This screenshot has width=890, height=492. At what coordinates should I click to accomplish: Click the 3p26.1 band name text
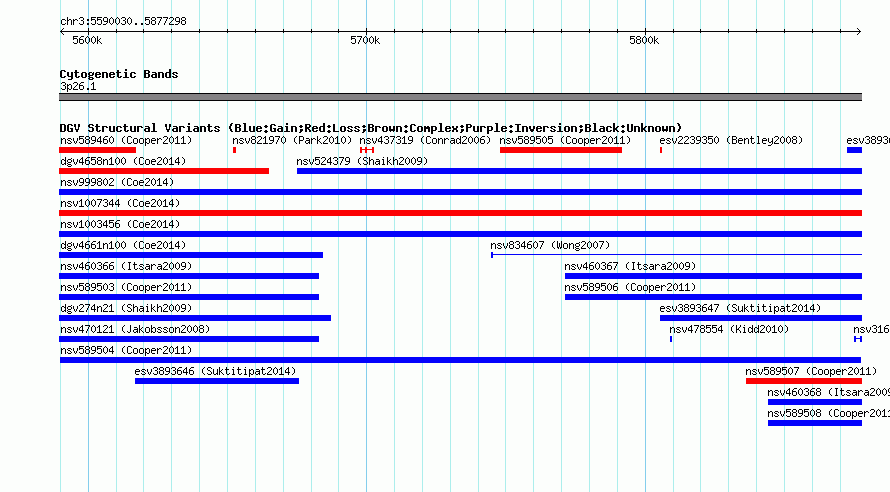(78, 86)
